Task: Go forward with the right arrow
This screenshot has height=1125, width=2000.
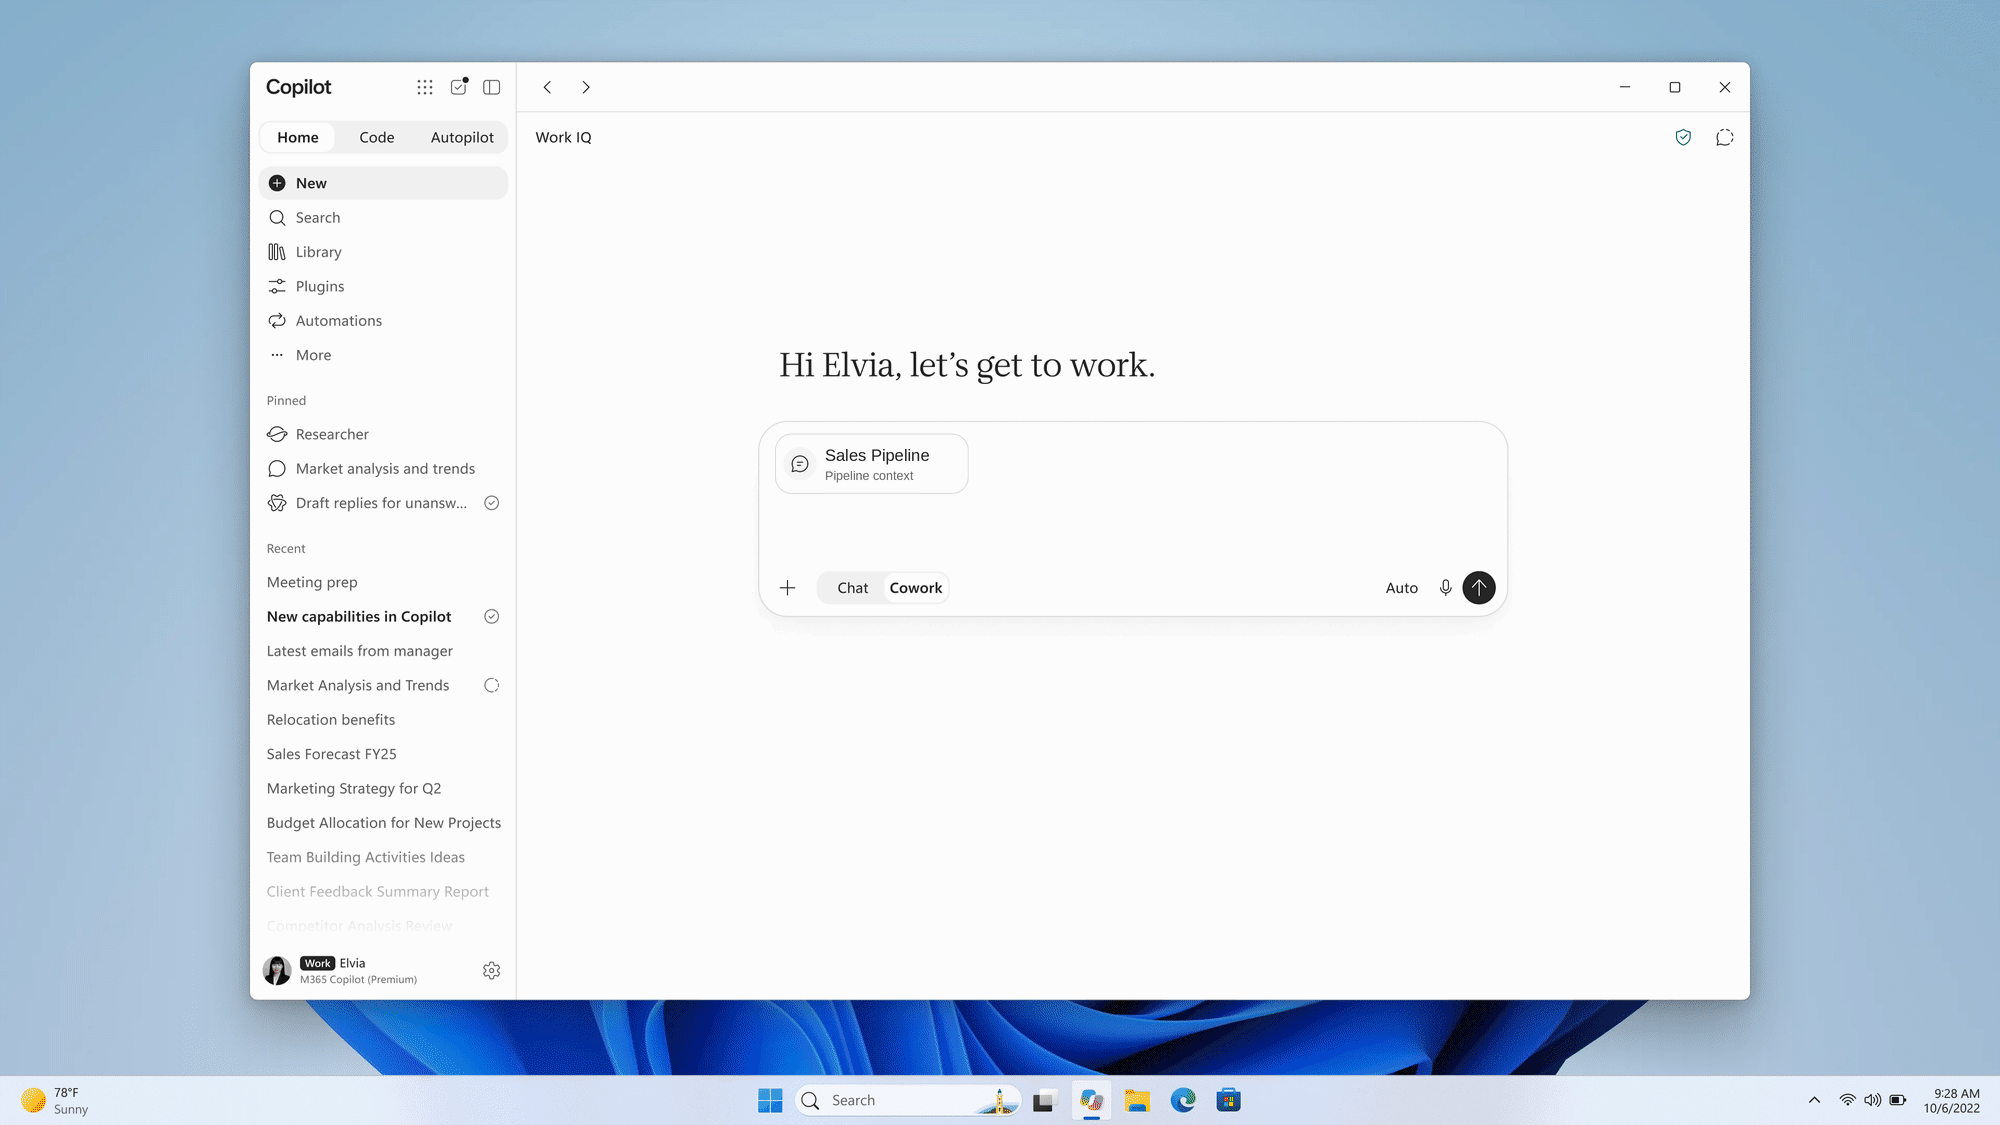Action: point(586,87)
